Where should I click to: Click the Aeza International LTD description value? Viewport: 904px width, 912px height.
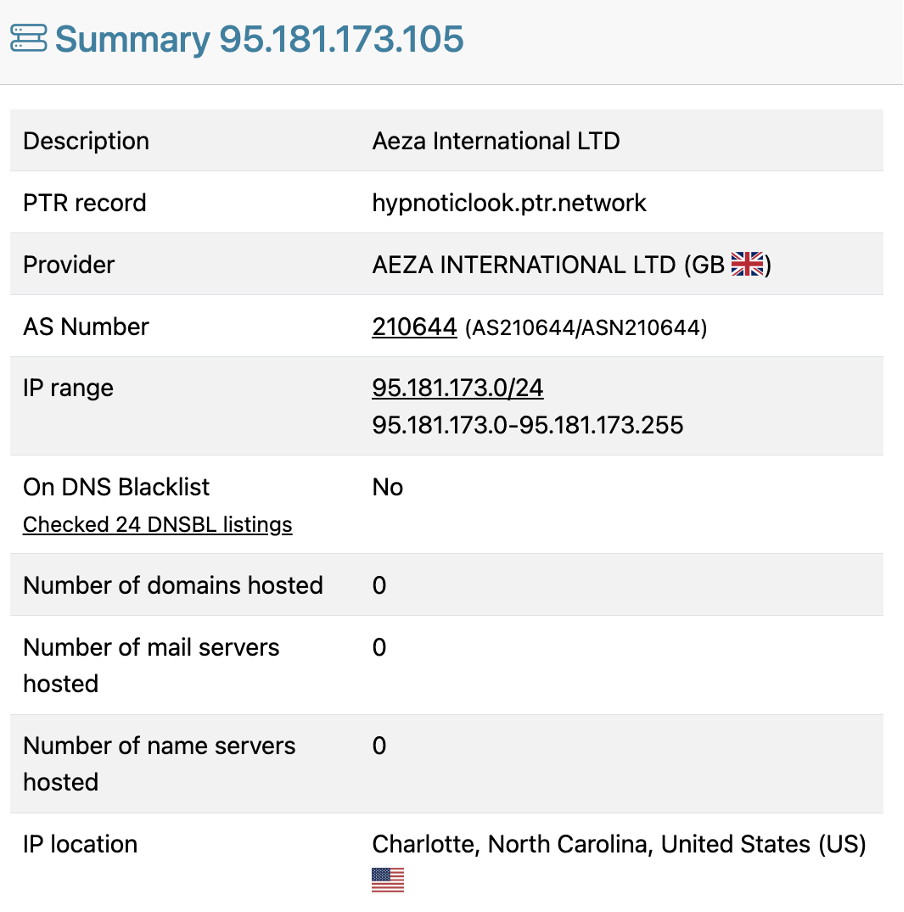point(496,141)
